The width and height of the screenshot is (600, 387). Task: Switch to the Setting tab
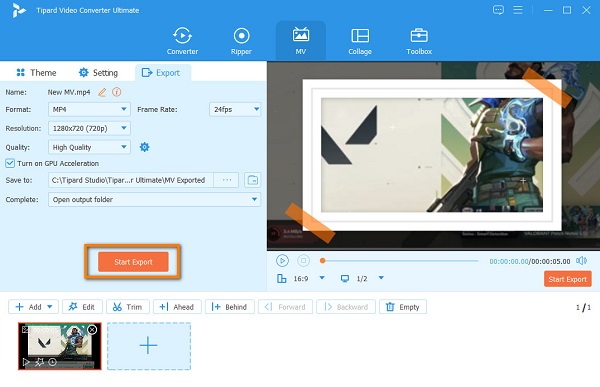click(x=98, y=73)
